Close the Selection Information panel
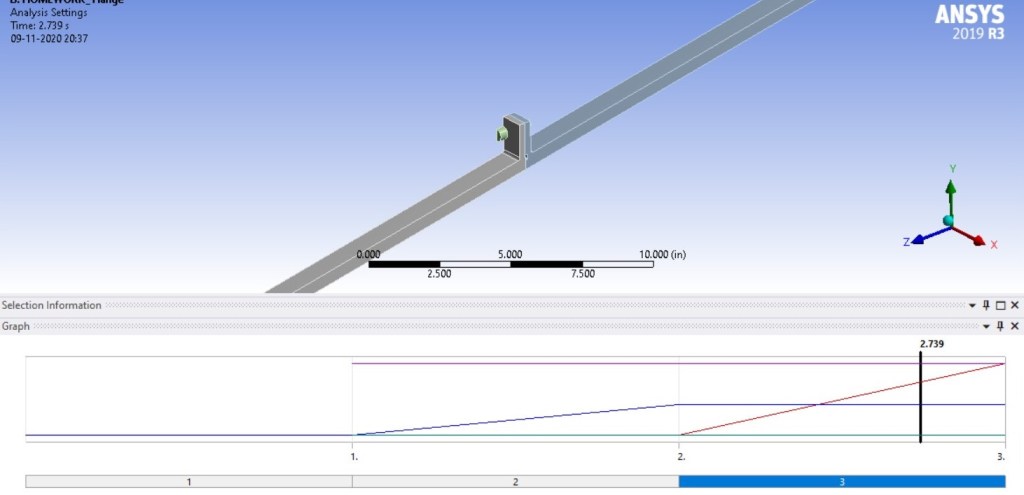The height and width of the screenshot is (495, 1024). [1015, 305]
